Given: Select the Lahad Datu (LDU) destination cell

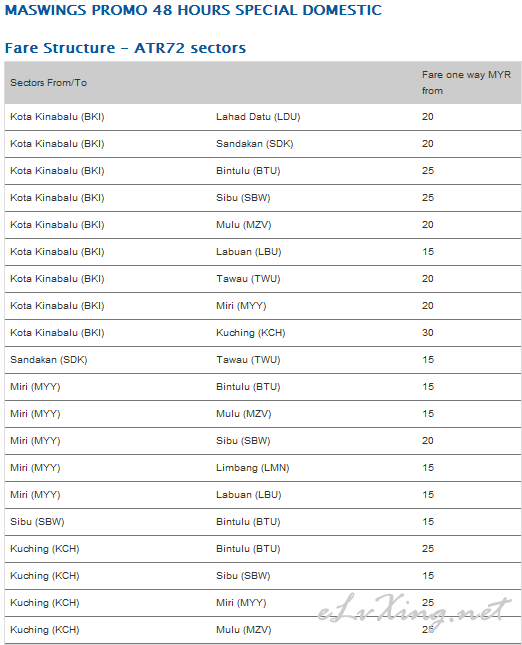Looking at the screenshot, I should tap(258, 117).
